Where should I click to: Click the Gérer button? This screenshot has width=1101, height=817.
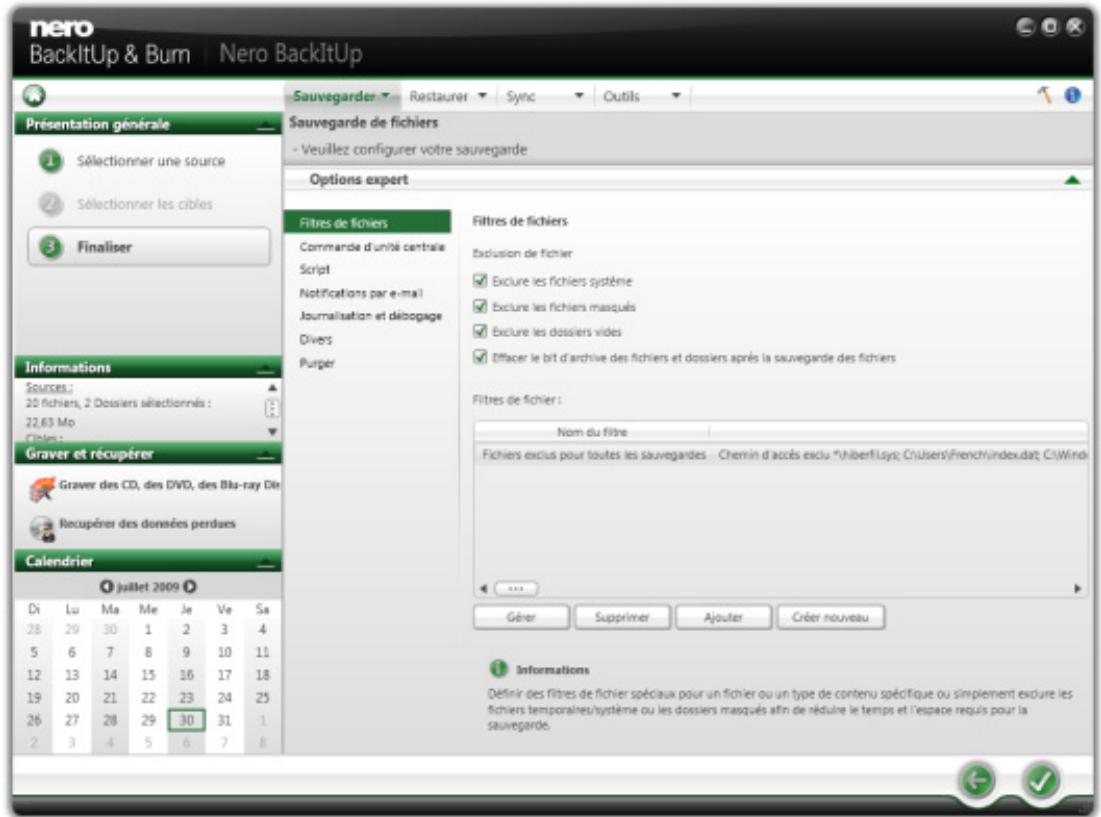(x=521, y=617)
